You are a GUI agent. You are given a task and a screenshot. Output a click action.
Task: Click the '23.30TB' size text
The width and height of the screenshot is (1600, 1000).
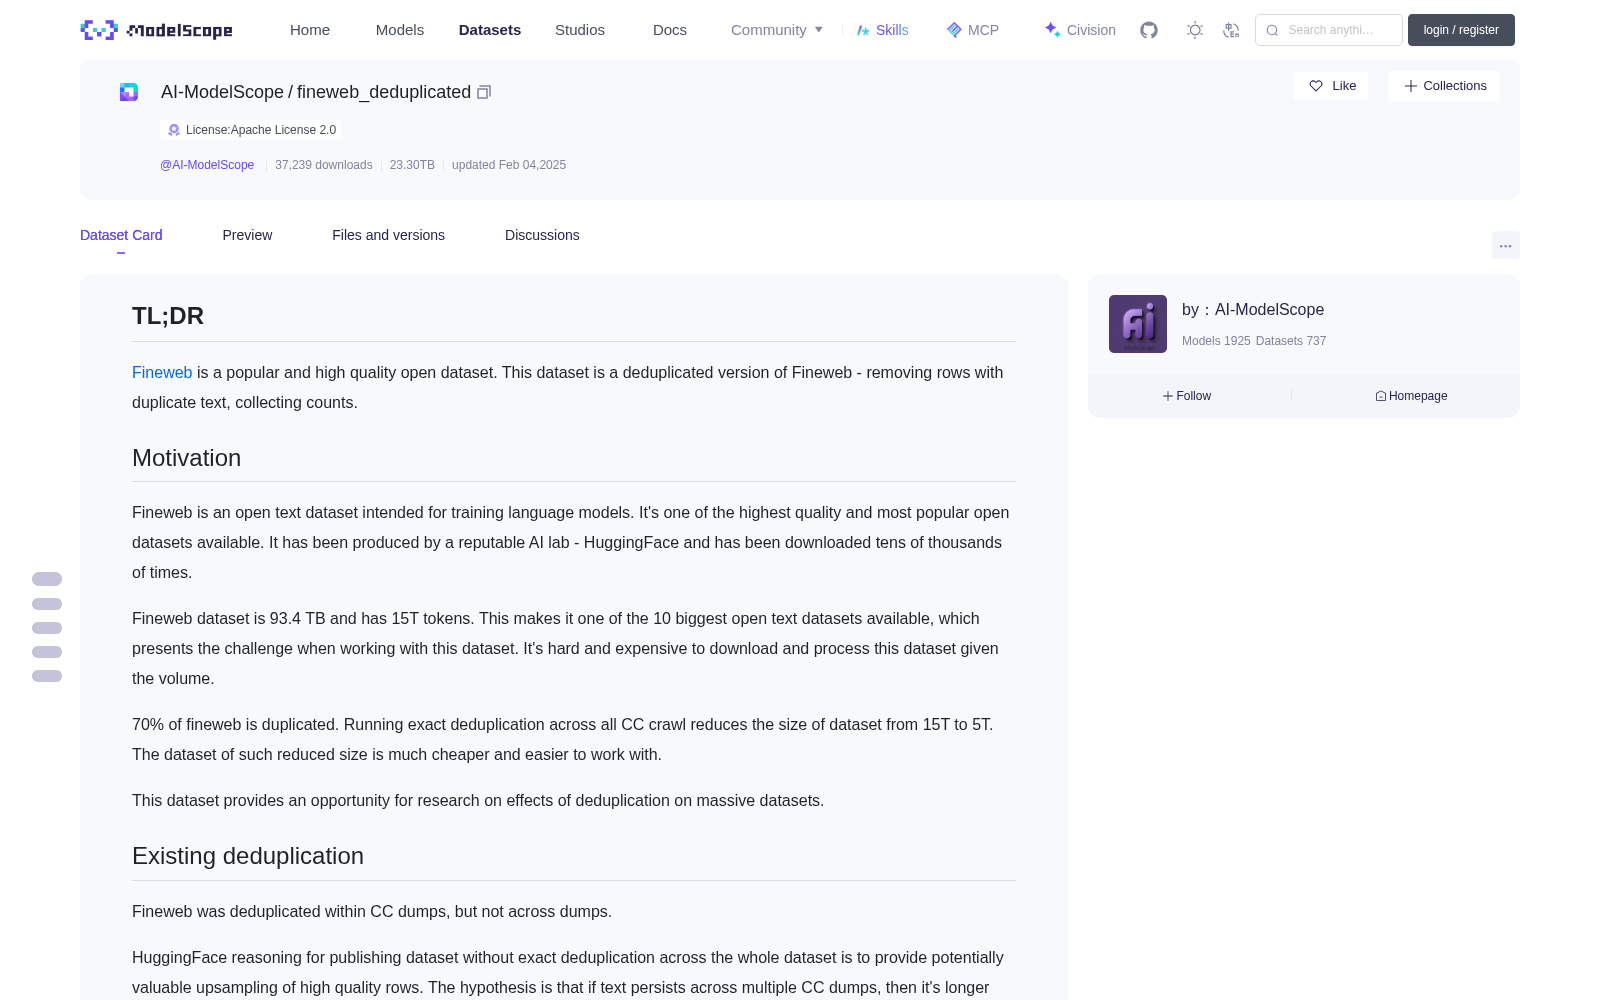point(412,165)
